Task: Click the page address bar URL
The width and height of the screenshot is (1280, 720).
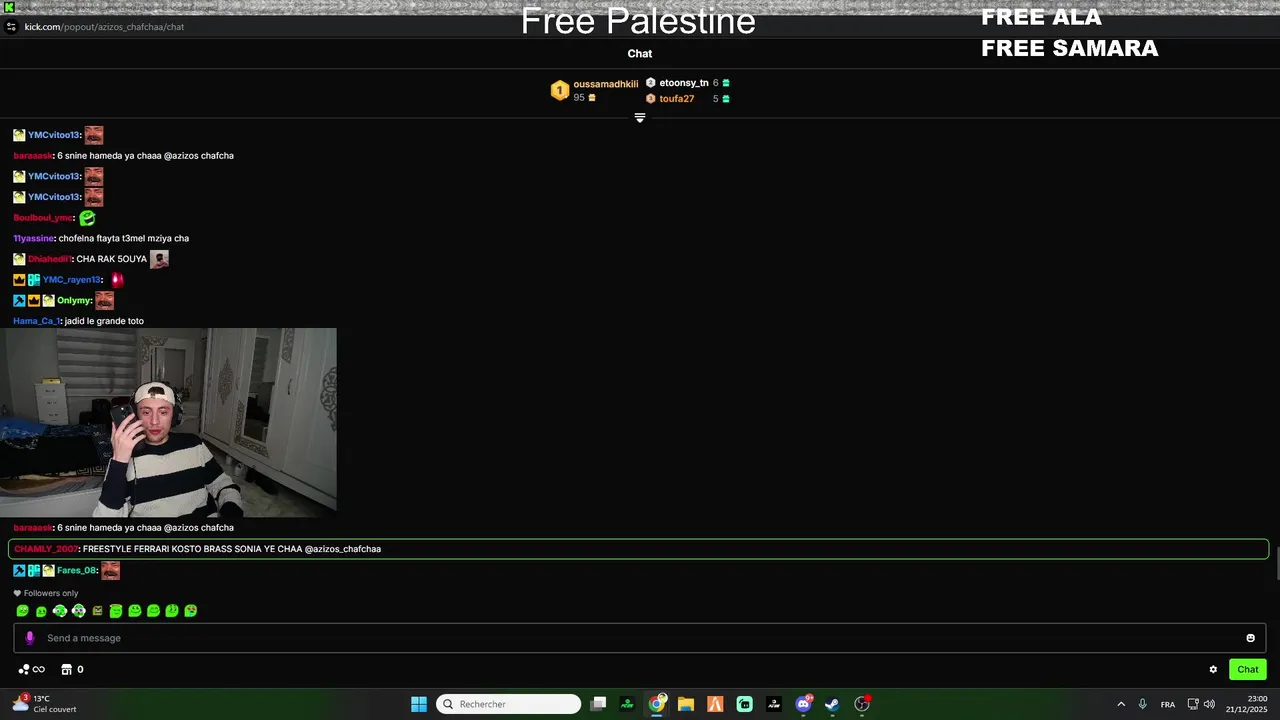Action: coord(104,27)
